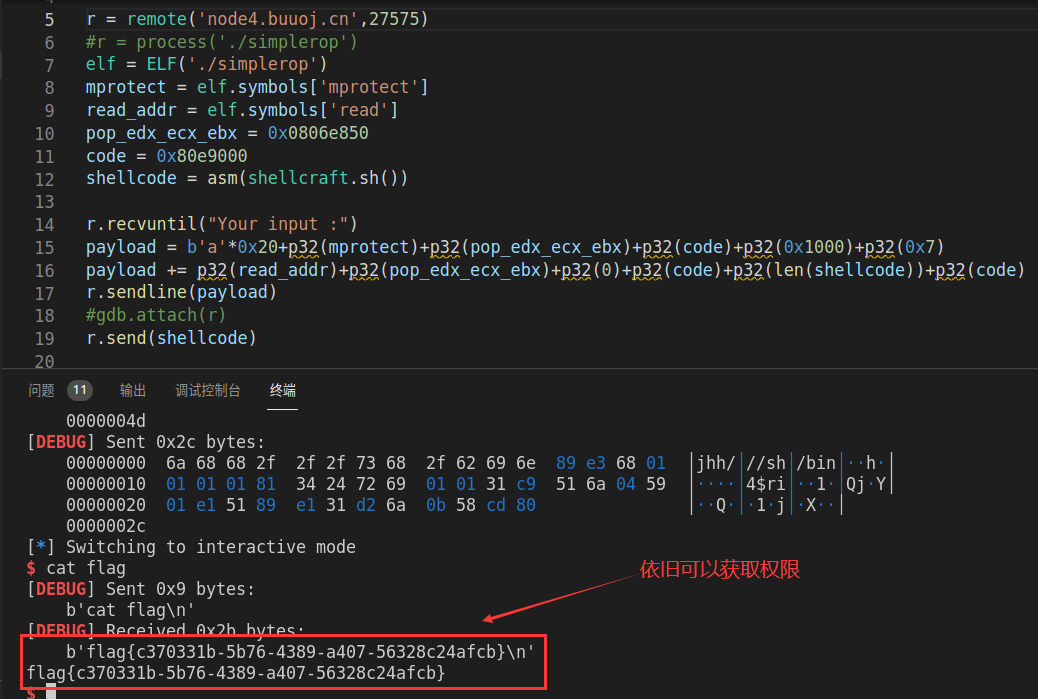The height and width of the screenshot is (699, 1038).
Task: Click the elf.symbols['mprotect'] line
Action: [257, 87]
